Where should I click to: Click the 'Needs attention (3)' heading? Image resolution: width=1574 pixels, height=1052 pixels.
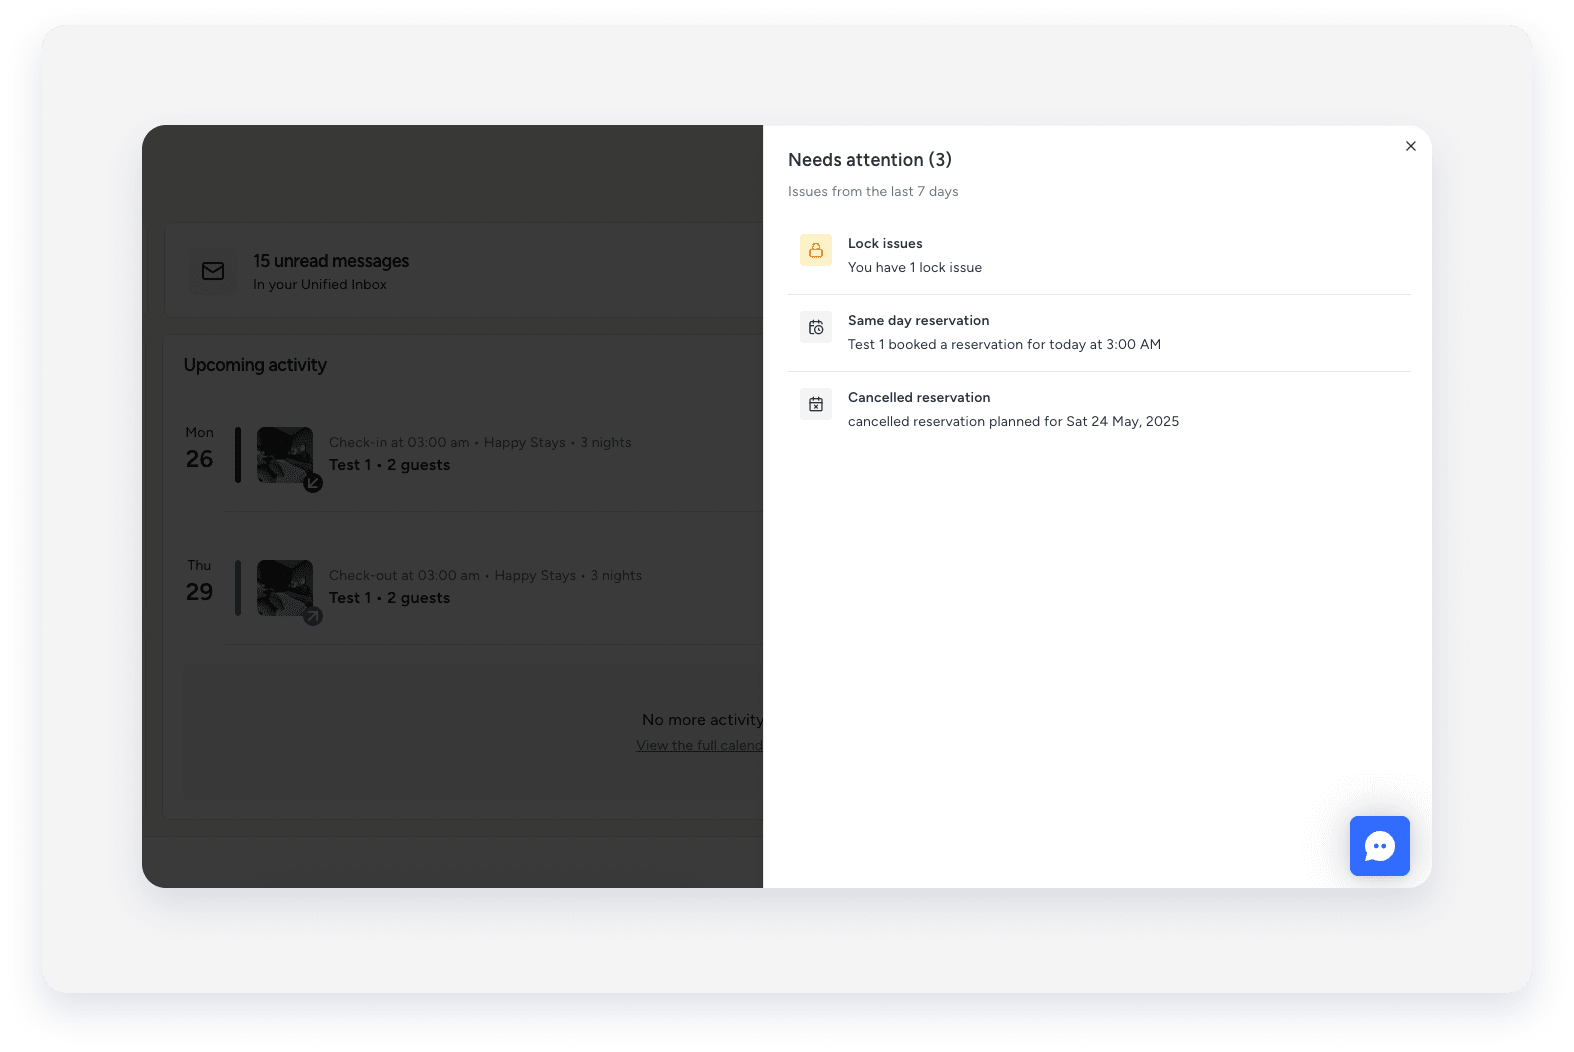tap(870, 160)
